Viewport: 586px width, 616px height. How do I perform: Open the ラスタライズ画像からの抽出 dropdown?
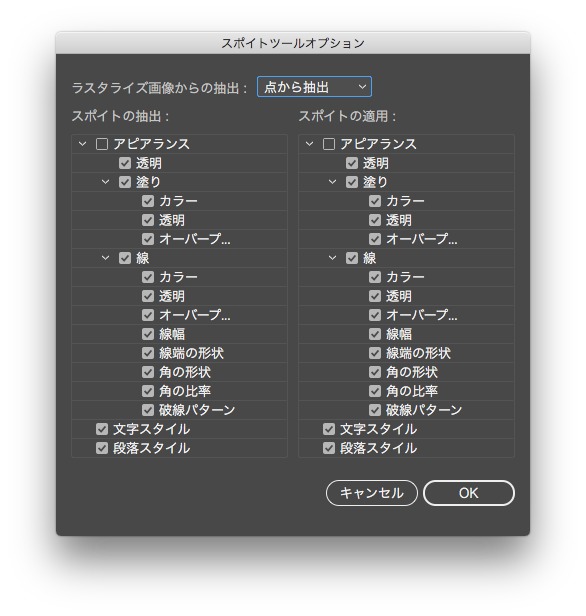pyautogui.click(x=314, y=87)
